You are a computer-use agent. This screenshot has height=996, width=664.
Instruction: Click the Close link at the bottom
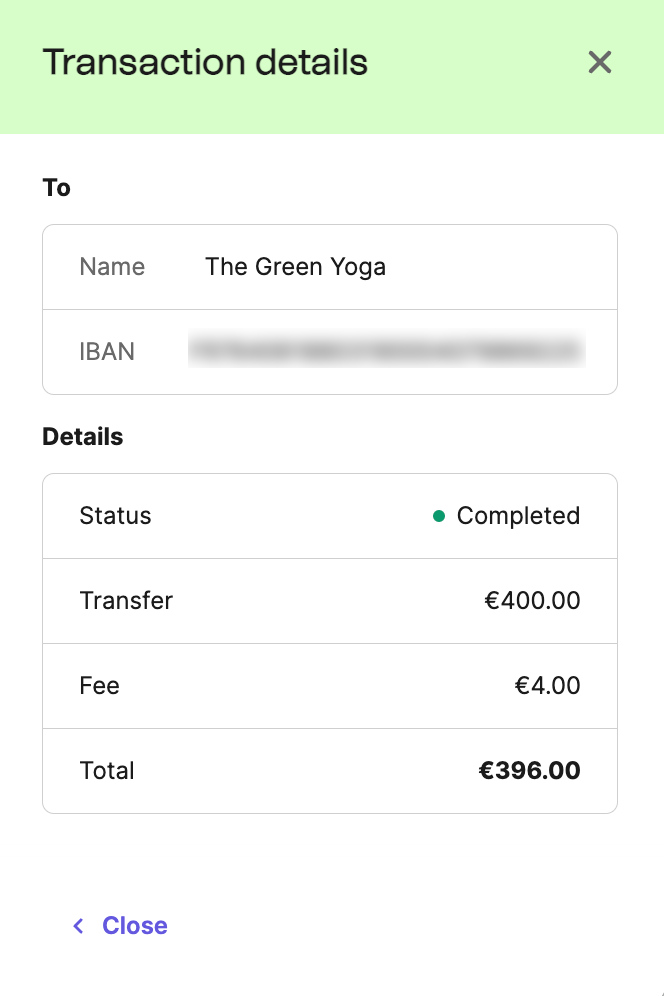tap(134, 926)
